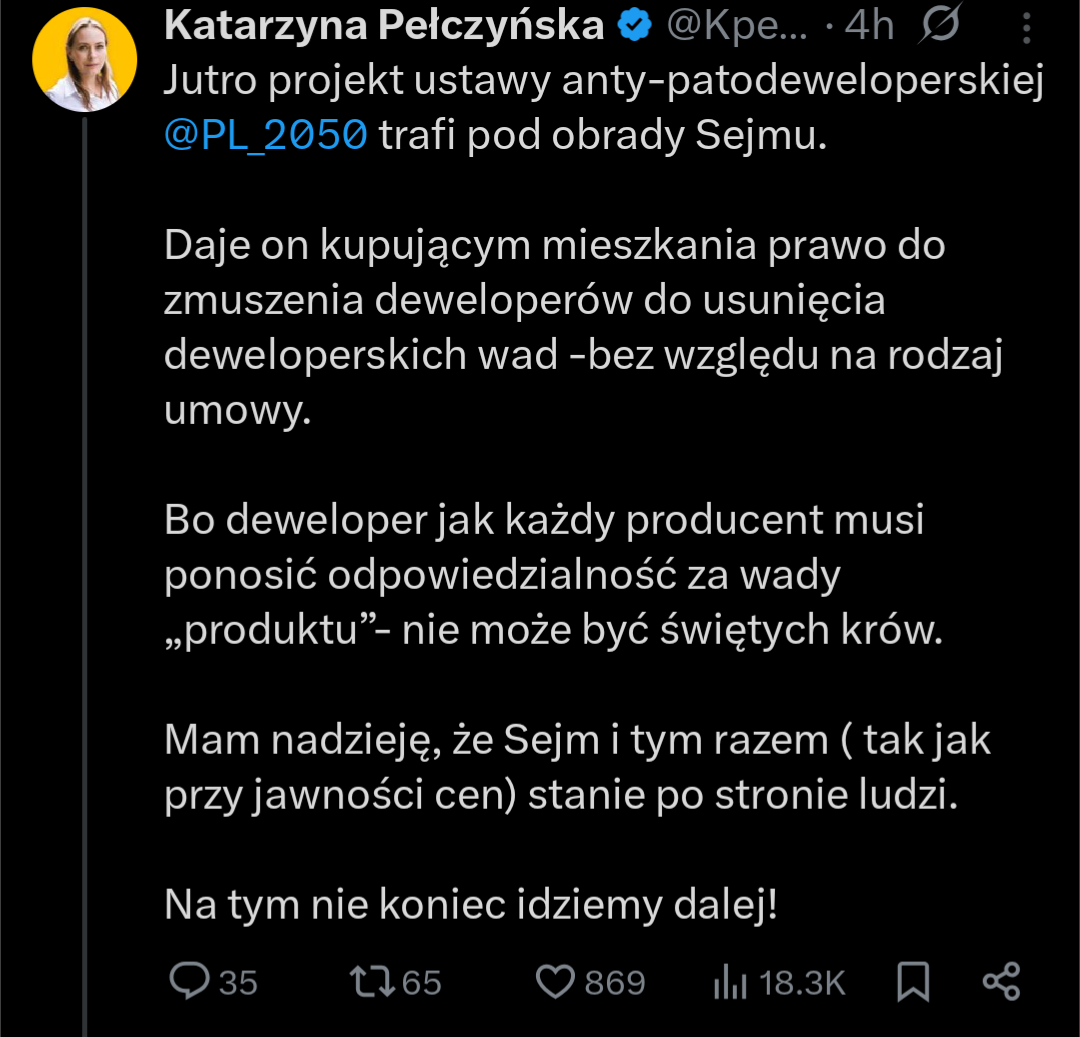Image resolution: width=1080 pixels, height=1037 pixels.
Task: Click the like count 869
Action: coord(614,983)
